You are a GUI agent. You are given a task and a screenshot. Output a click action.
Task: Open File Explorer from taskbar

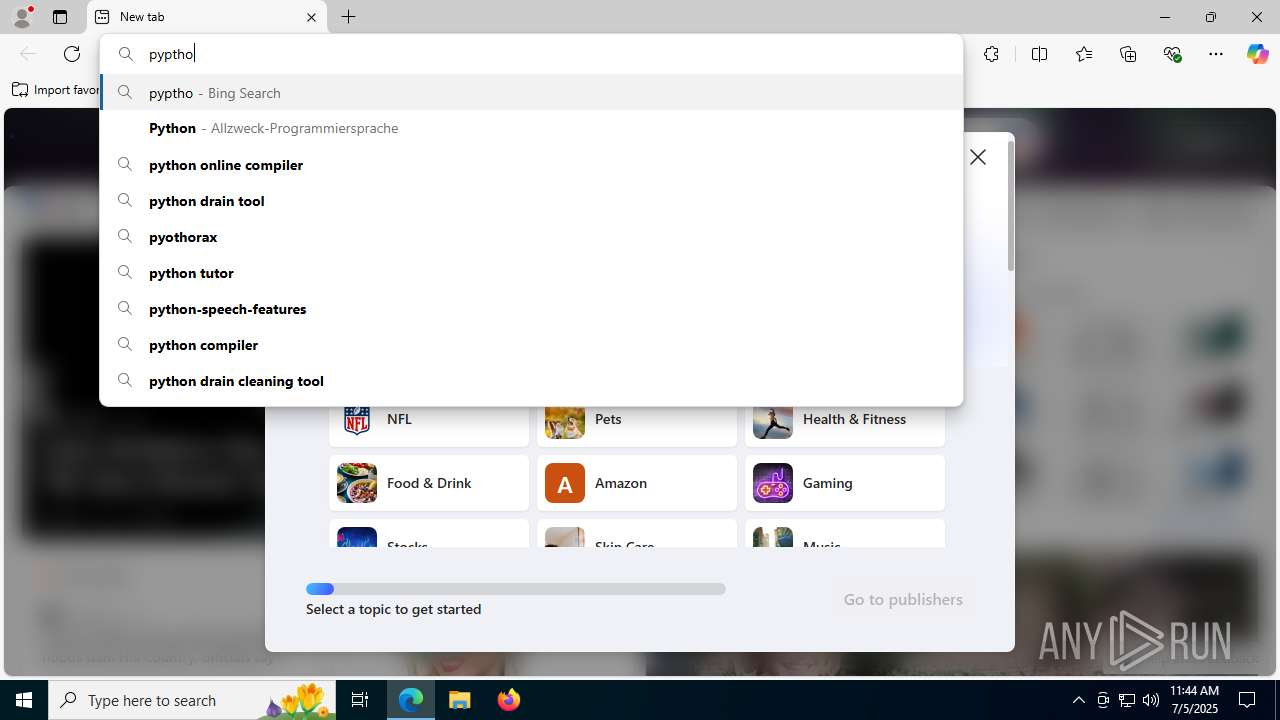pos(460,700)
